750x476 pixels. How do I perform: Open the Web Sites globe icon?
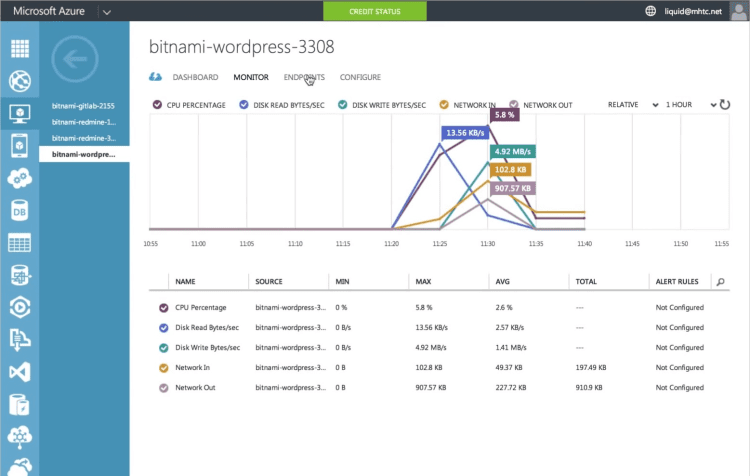20,81
